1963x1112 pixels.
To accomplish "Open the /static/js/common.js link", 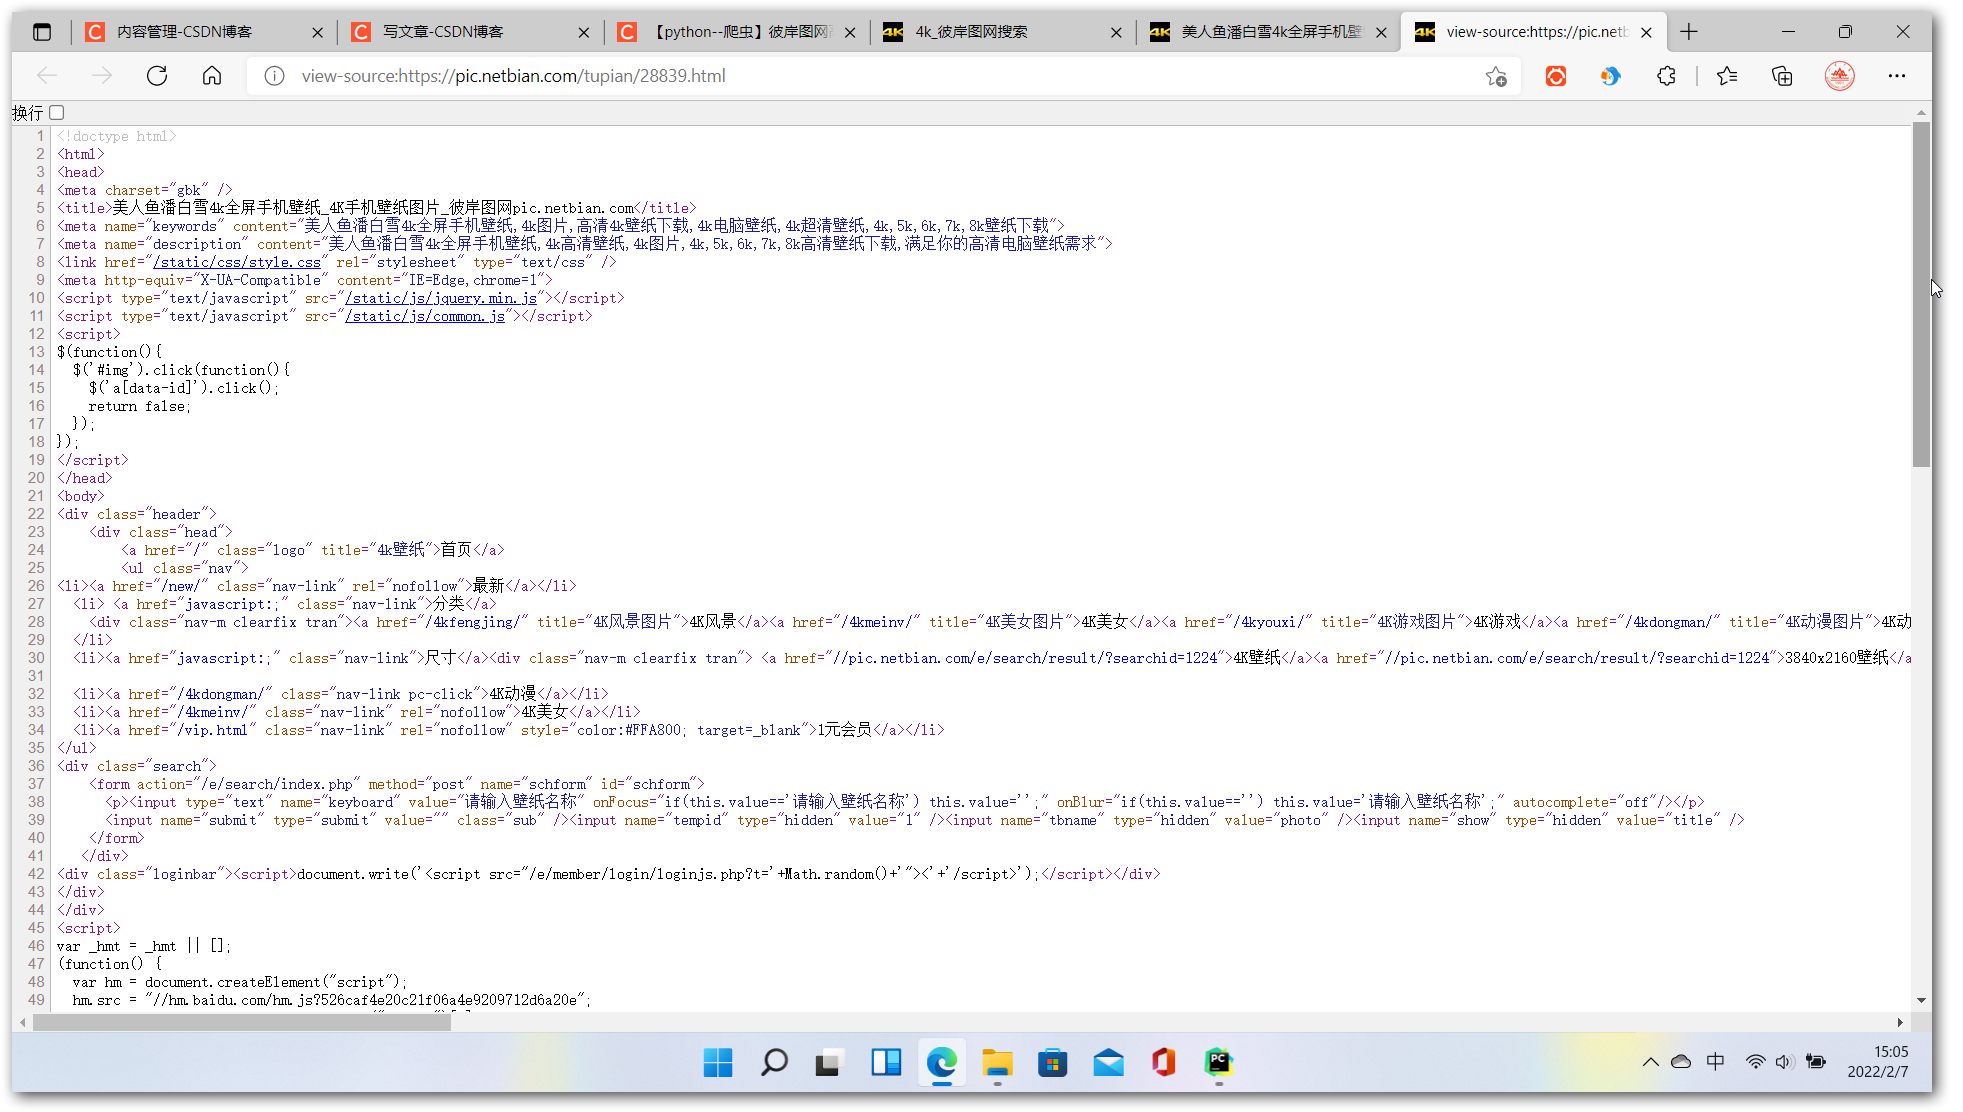I will pos(425,316).
